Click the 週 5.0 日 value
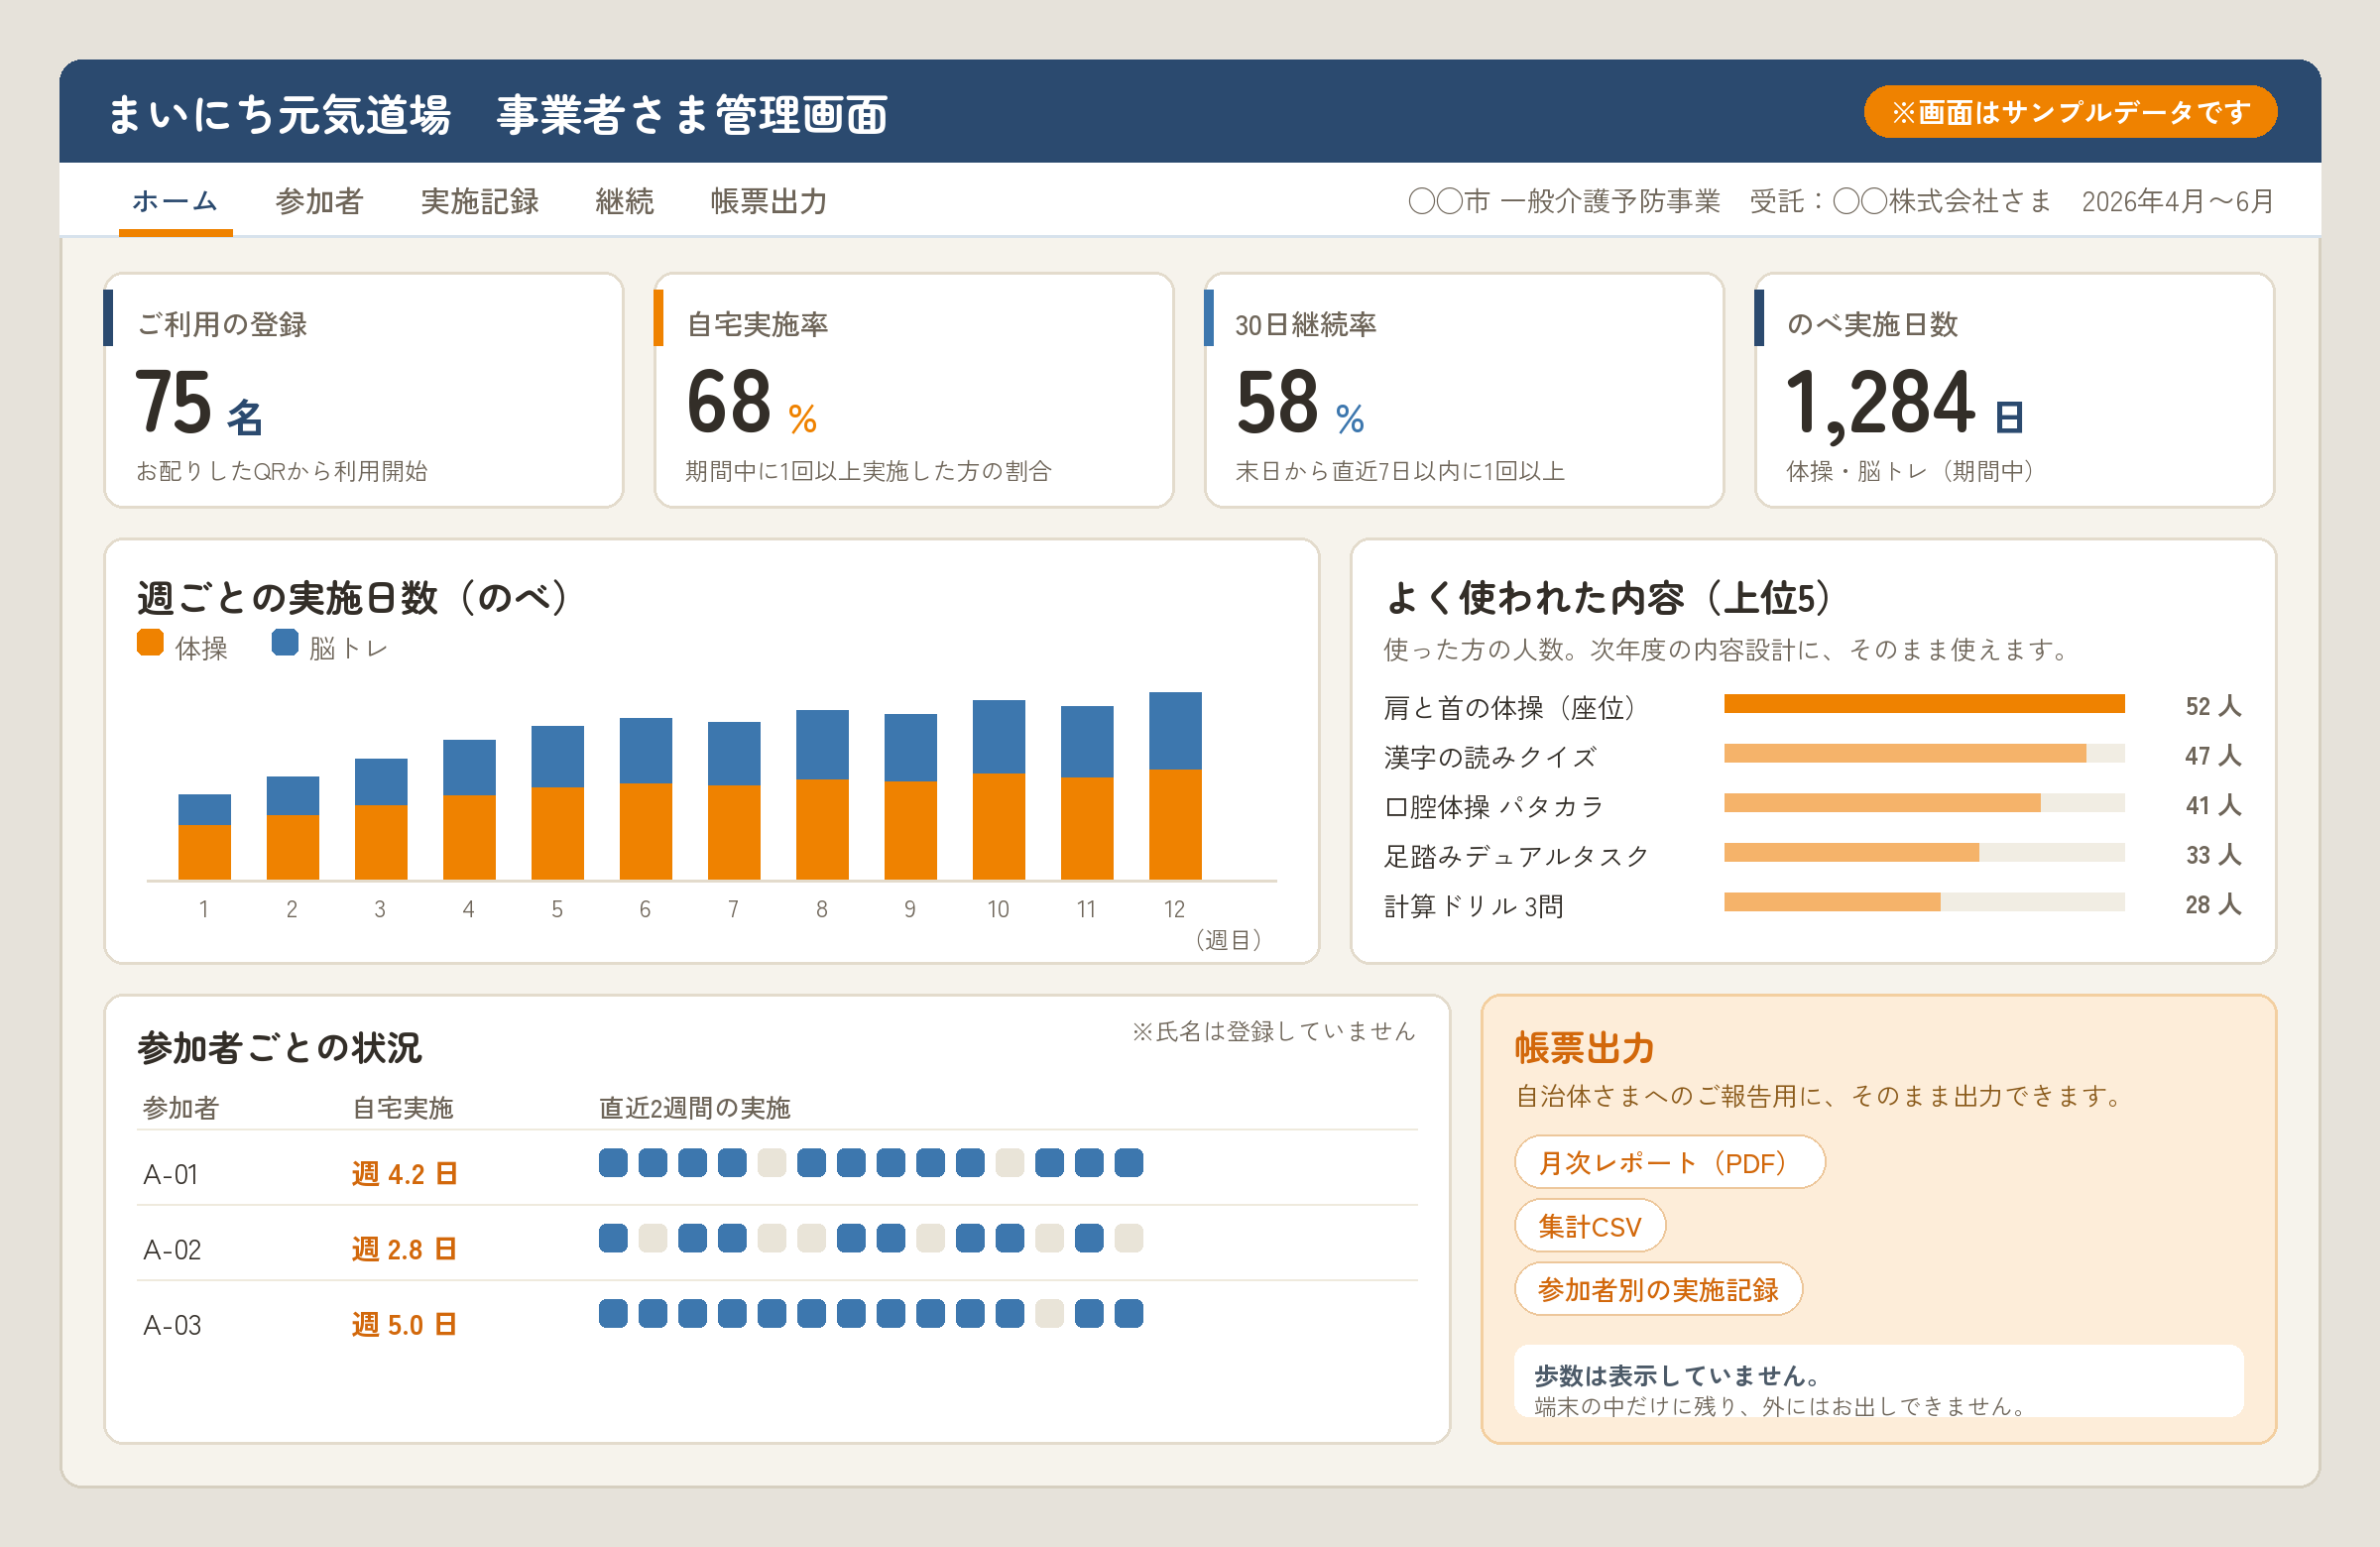 404,1325
